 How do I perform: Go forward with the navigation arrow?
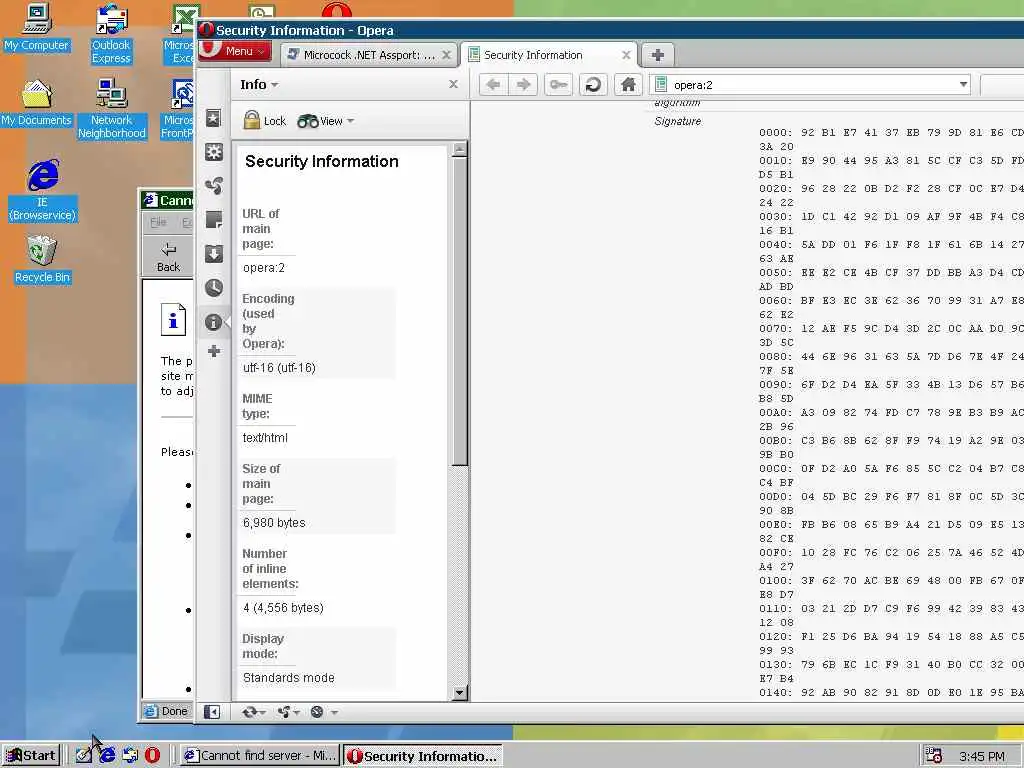[523, 84]
